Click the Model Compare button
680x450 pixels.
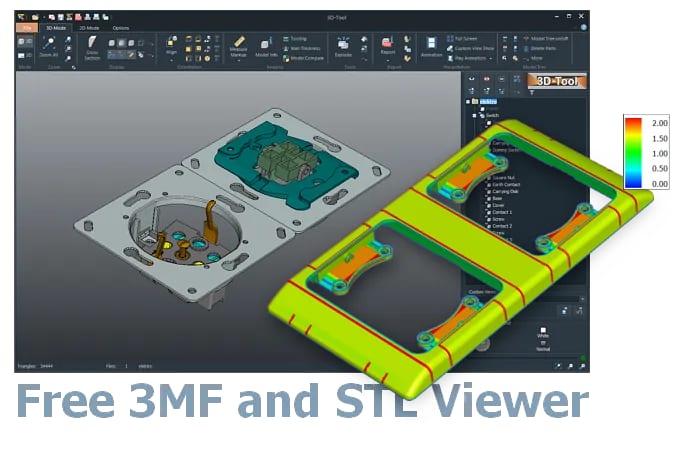pos(304,58)
